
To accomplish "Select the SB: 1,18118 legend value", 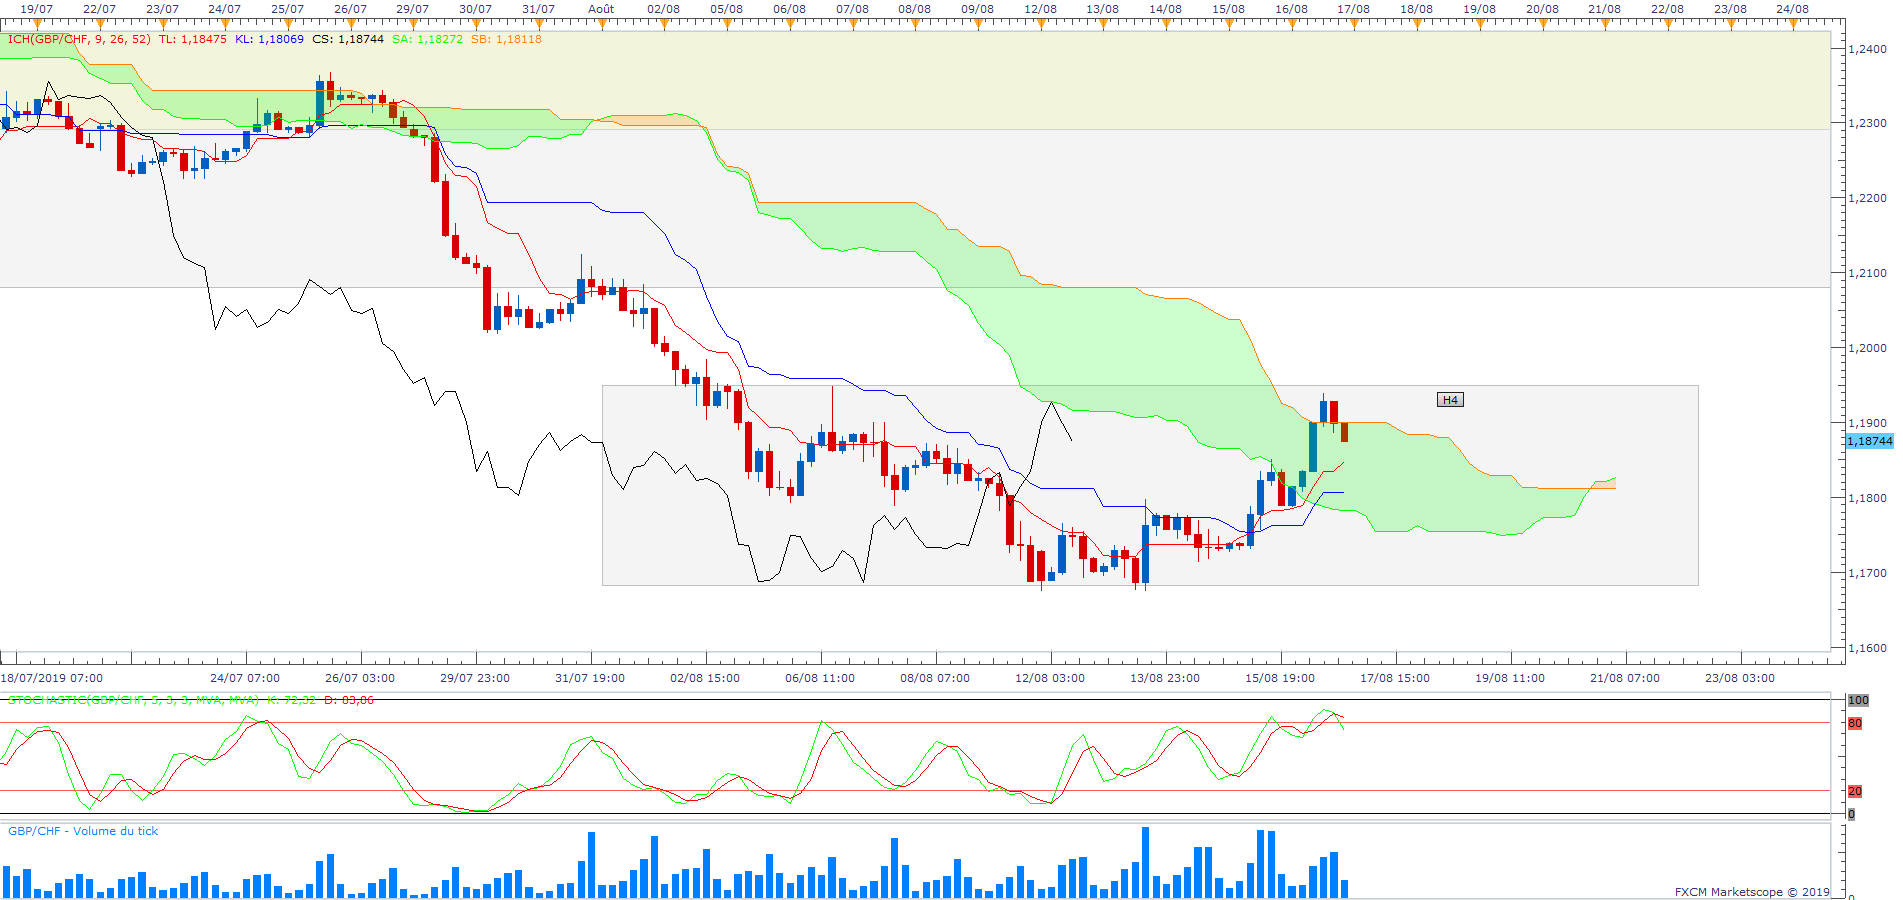I will pos(506,40).
